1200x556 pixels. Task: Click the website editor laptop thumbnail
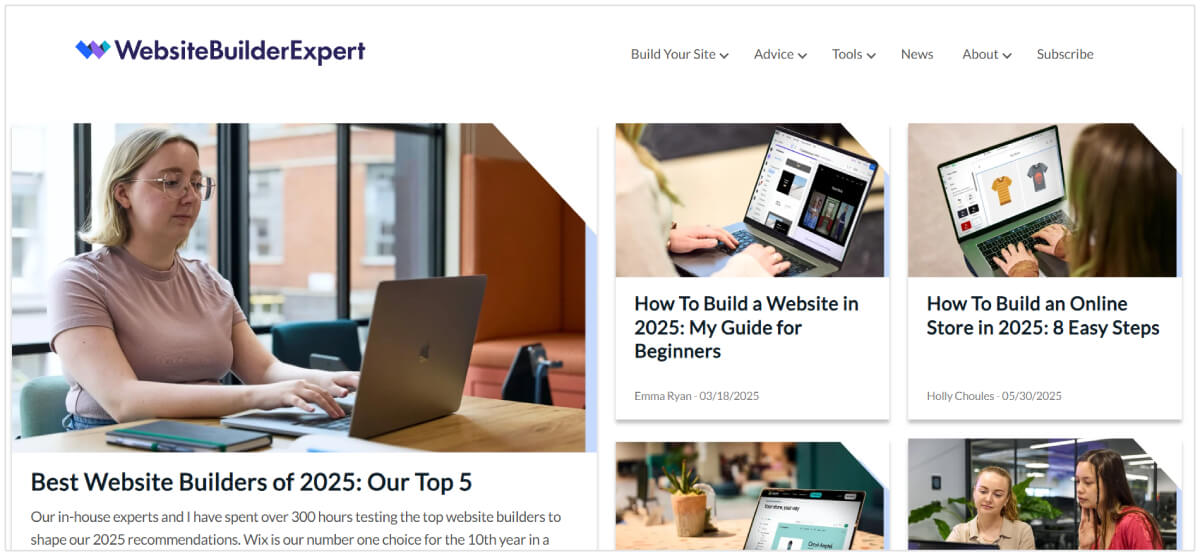(752, 200)
